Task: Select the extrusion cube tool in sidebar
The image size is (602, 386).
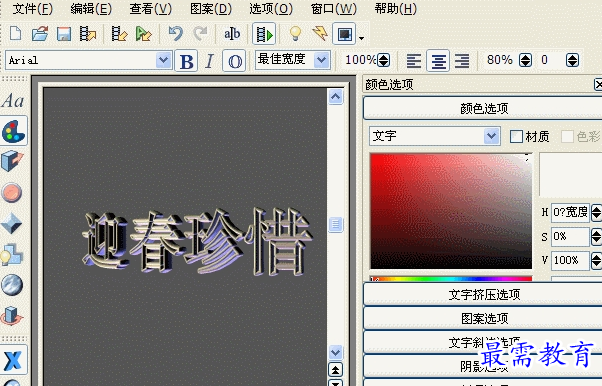Action: [12, 161]
